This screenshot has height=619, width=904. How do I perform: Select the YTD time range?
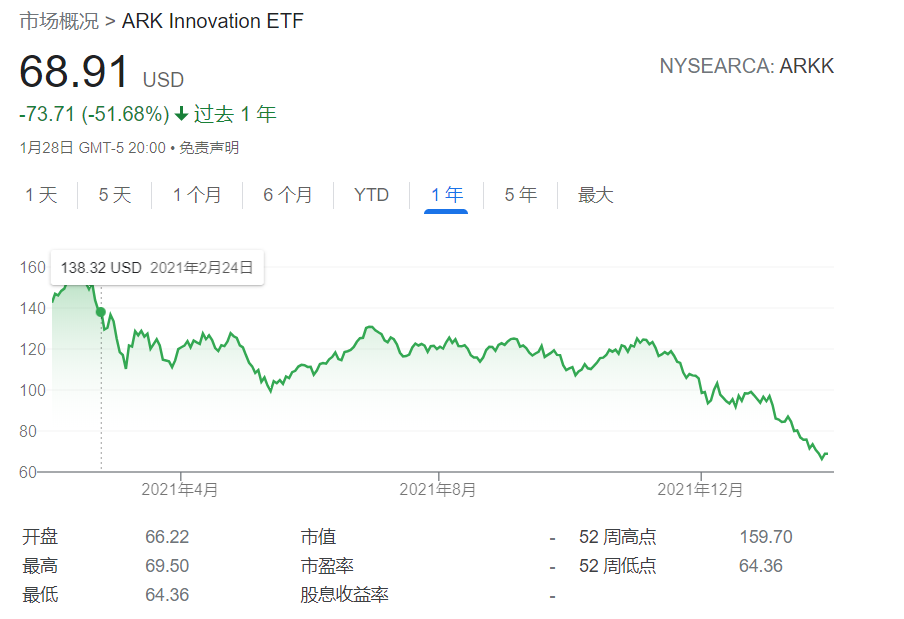point(371,195)
